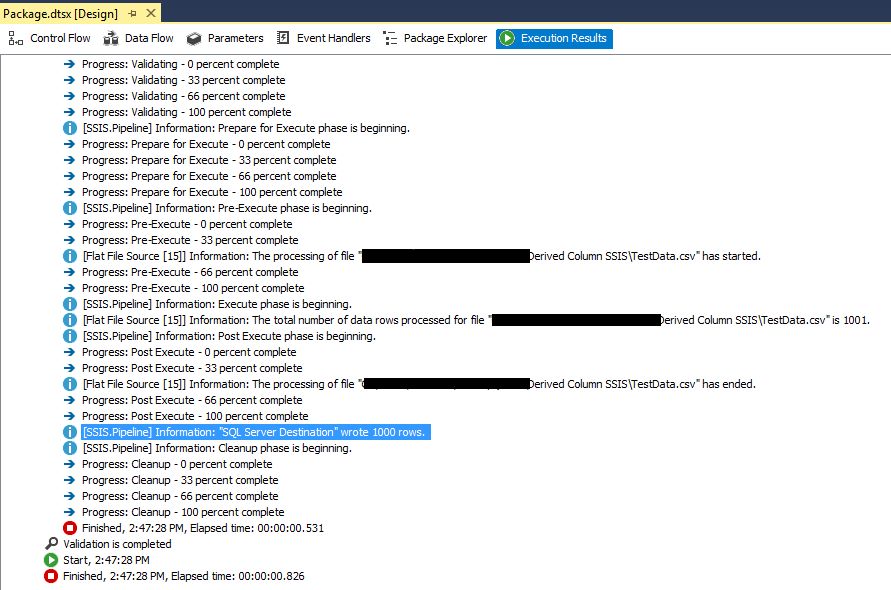Click red stop icon beside 'Elapsed time: 00:00:00.826'

click(51, 576)
